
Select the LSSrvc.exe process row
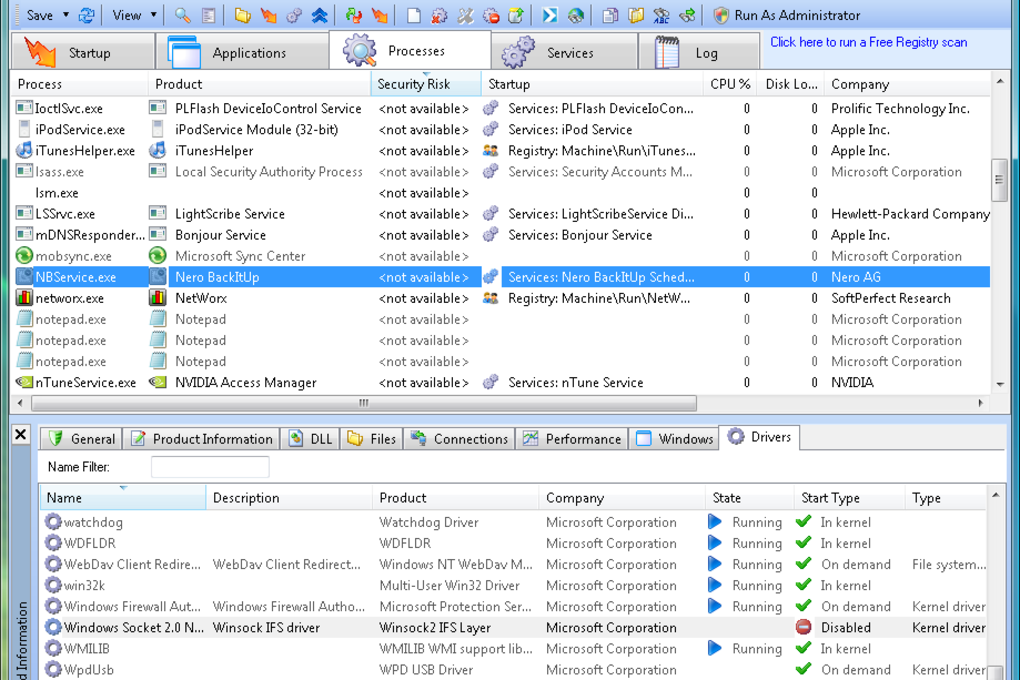click(501, 213)
